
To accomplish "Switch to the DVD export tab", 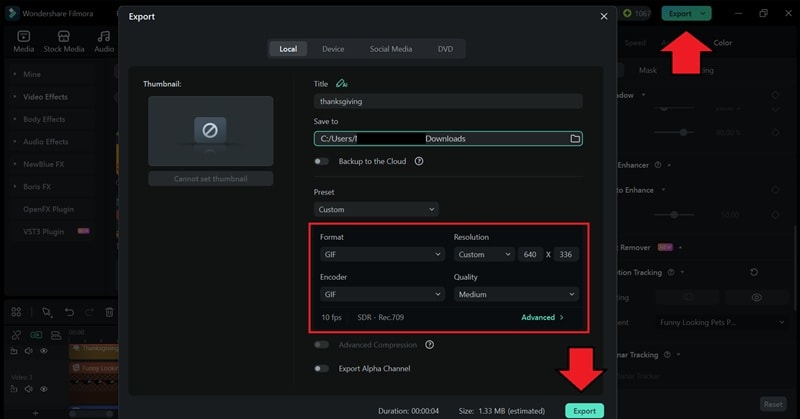I will (445, 49).
